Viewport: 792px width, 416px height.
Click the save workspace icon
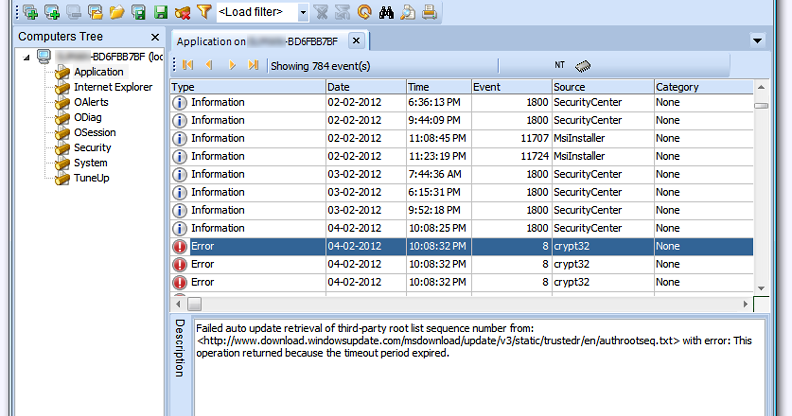click(x=138, y=12)
